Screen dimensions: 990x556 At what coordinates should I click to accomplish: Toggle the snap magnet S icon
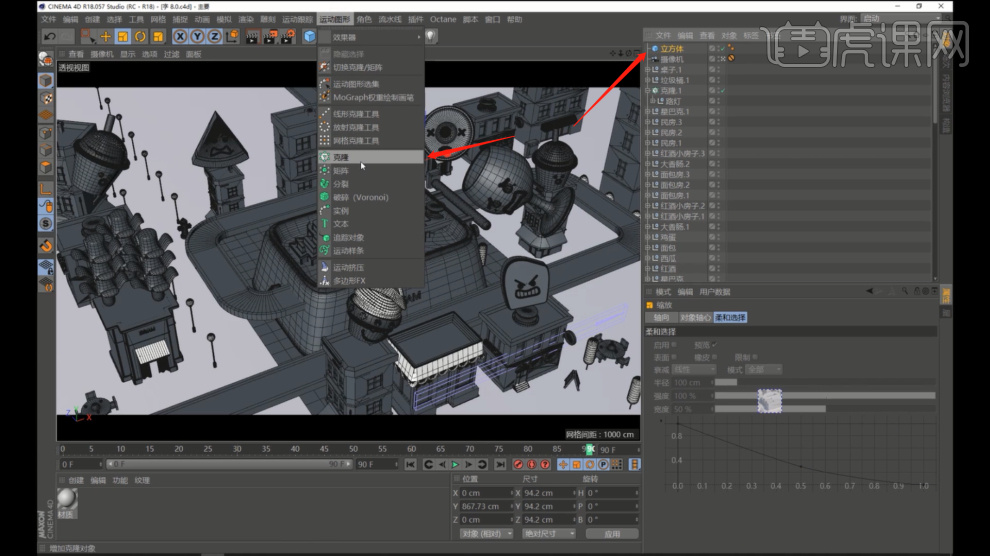46,223
